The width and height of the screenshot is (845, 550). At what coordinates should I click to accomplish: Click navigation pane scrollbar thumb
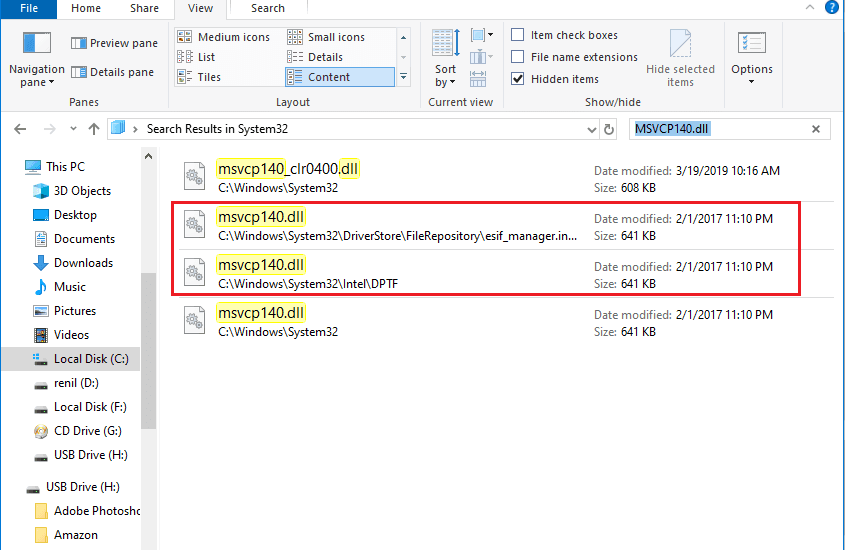tap(148, 351)
